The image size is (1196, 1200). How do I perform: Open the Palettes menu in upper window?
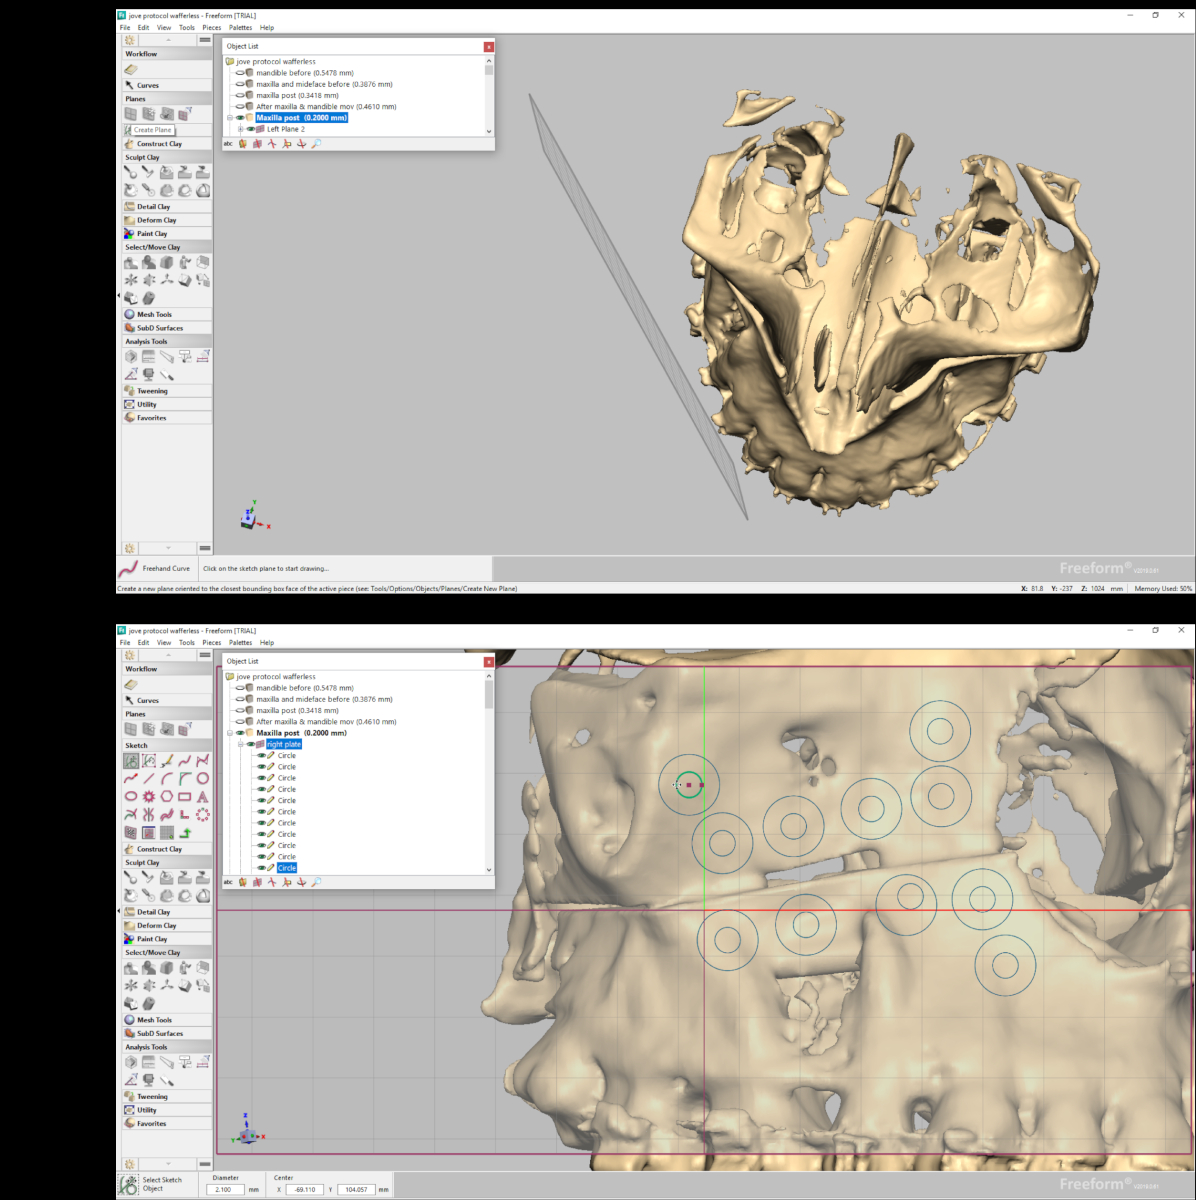pos(240,28)
